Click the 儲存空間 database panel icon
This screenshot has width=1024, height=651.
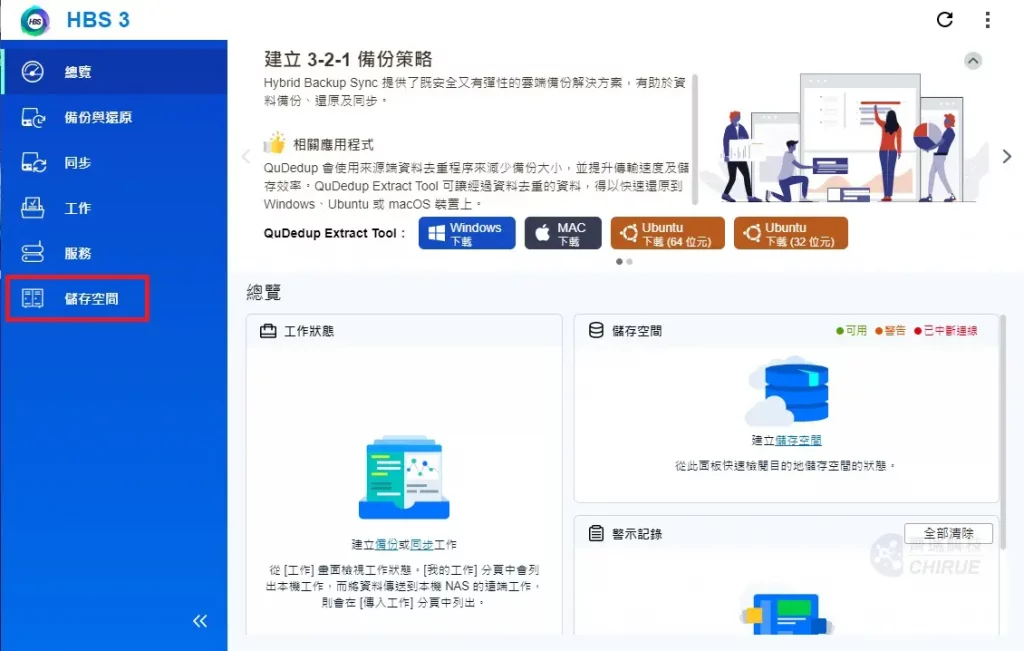point(596,330)
